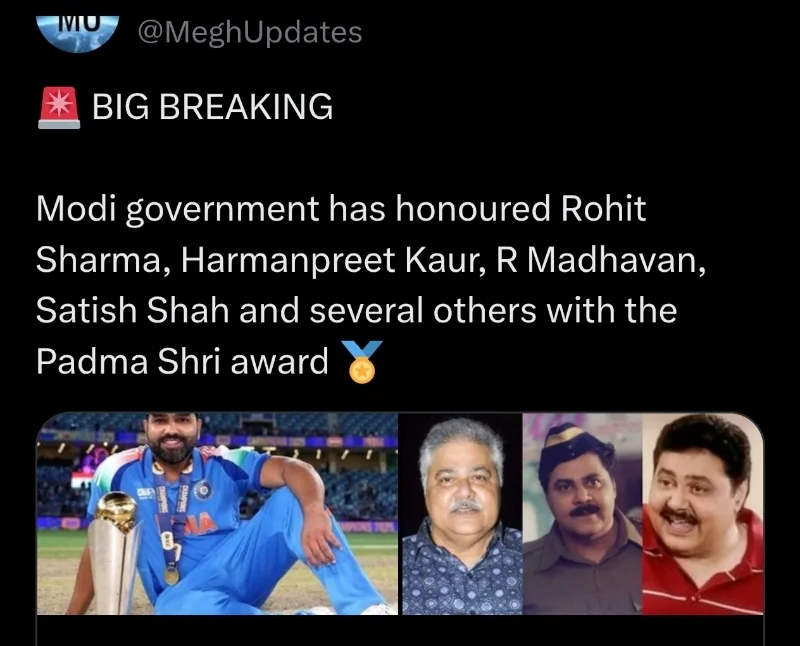The image size is (800, 646).
Task: Open the MU profile avatar
Action: [78, 32]
